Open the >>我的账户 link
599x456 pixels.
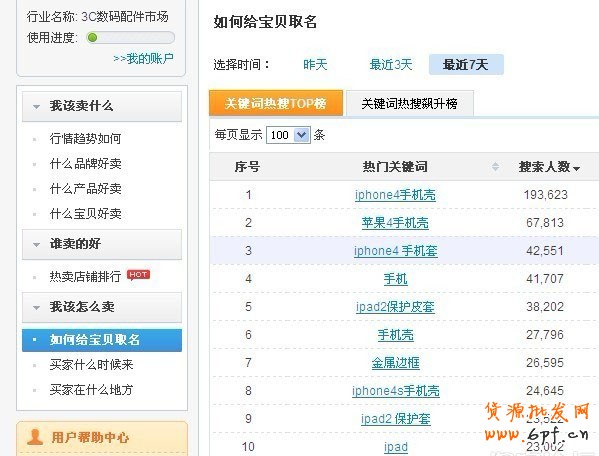coord(144,58)
